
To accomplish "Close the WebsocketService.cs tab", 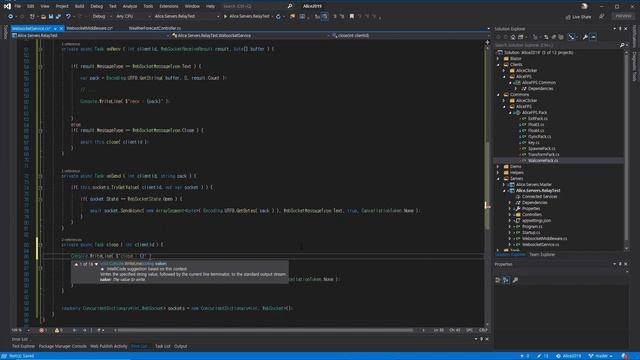I will pos(61,29).
